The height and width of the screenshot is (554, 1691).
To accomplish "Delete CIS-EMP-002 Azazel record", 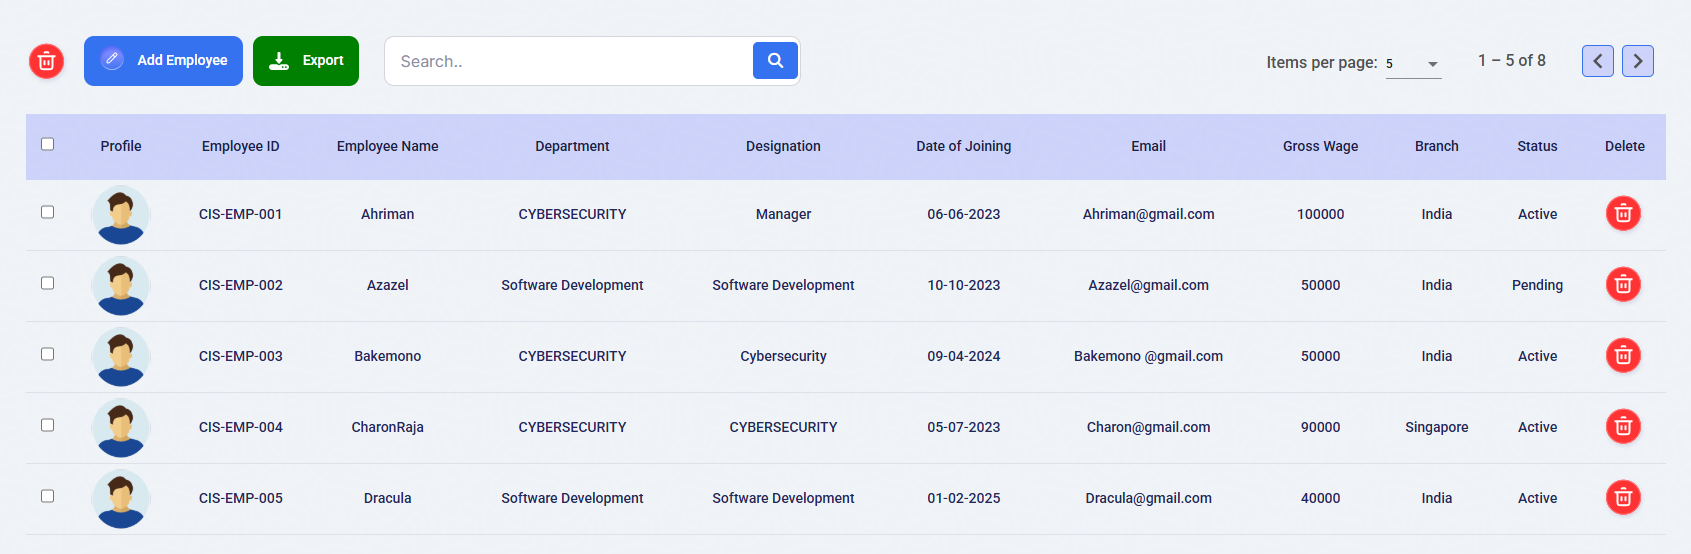I will click(1623, 284).
